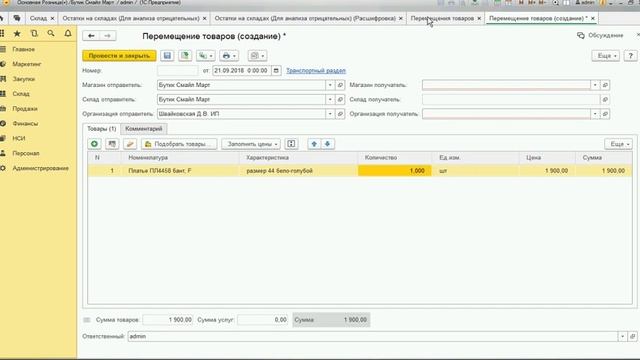Expand the Организация получатель dropdown arrow
The width and height of the screenshot is (640, 360).
[x=595, y=114]
